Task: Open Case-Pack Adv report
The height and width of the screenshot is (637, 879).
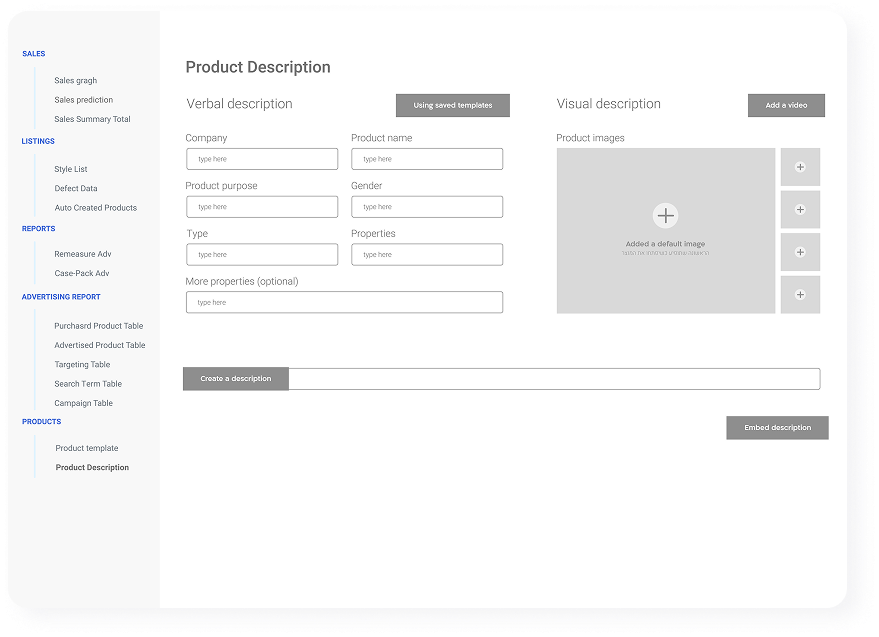Action: [81, 273]
